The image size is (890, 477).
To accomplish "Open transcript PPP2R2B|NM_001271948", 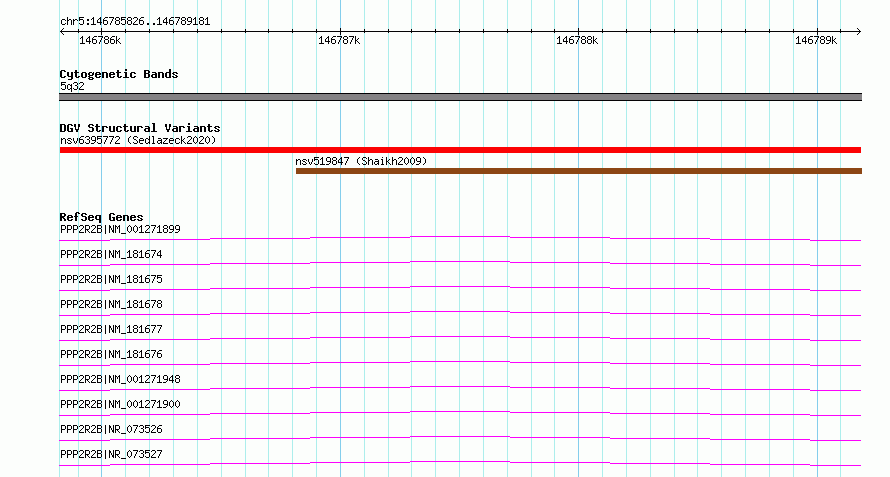I will point(120,379).
